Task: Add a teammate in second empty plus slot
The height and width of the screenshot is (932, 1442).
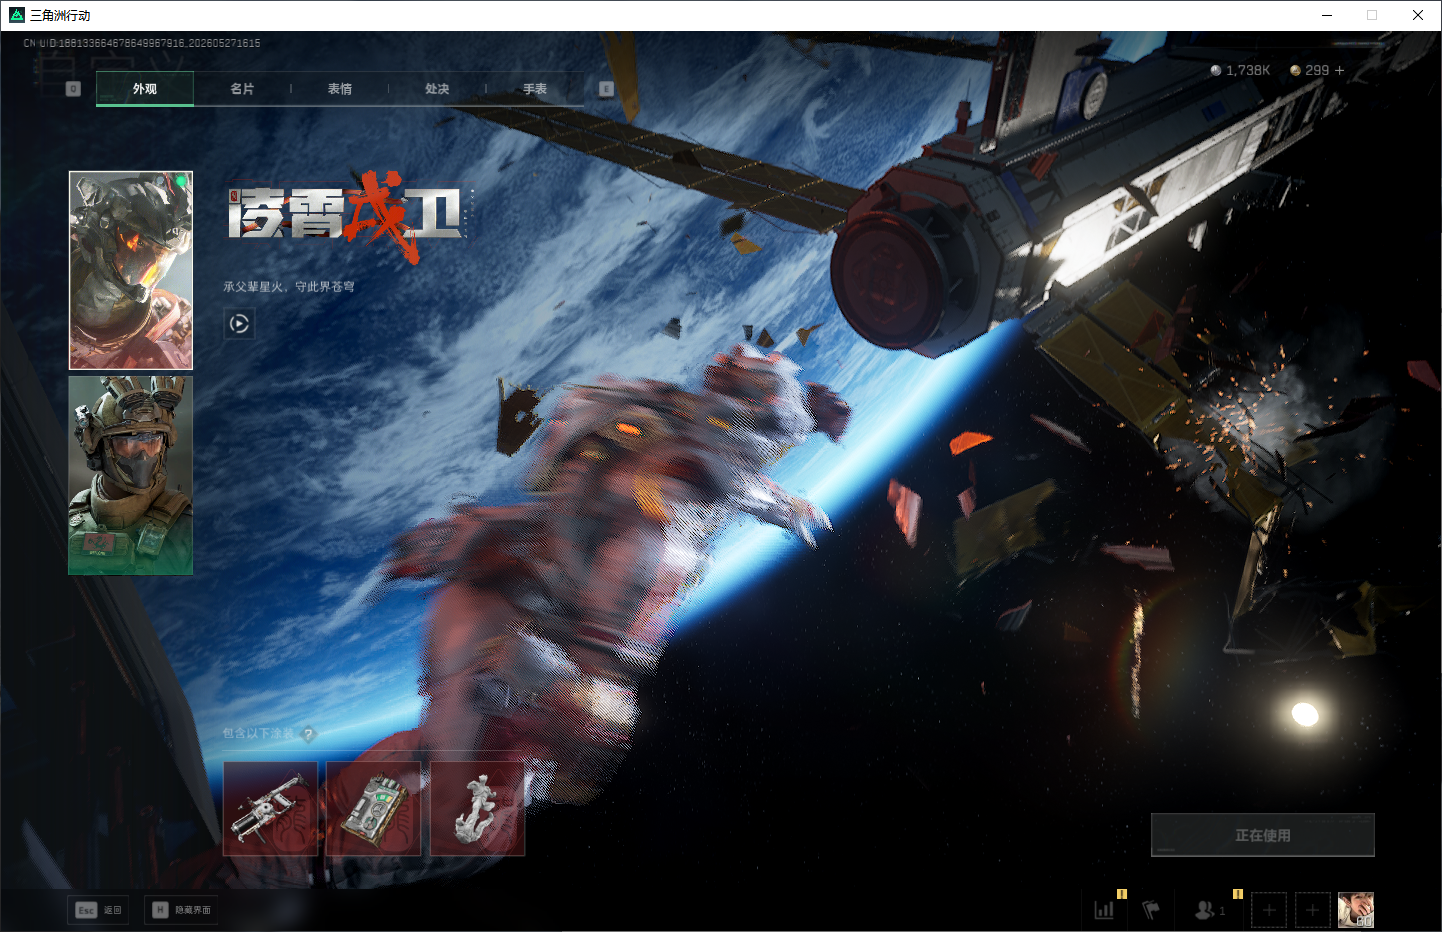Action: [1313, 910]
